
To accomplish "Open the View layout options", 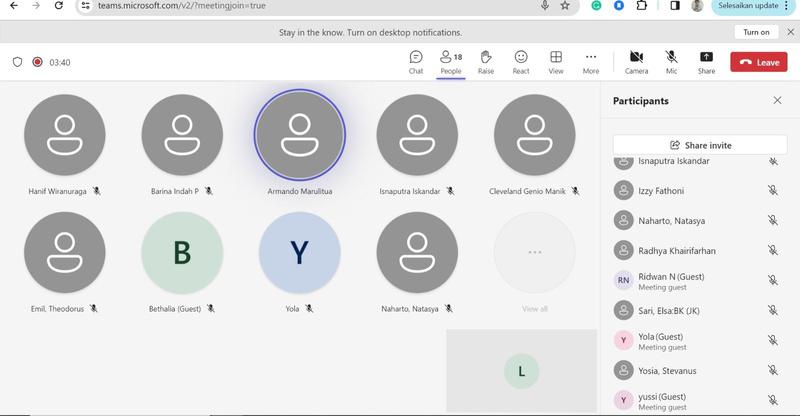I will [556, 61].
